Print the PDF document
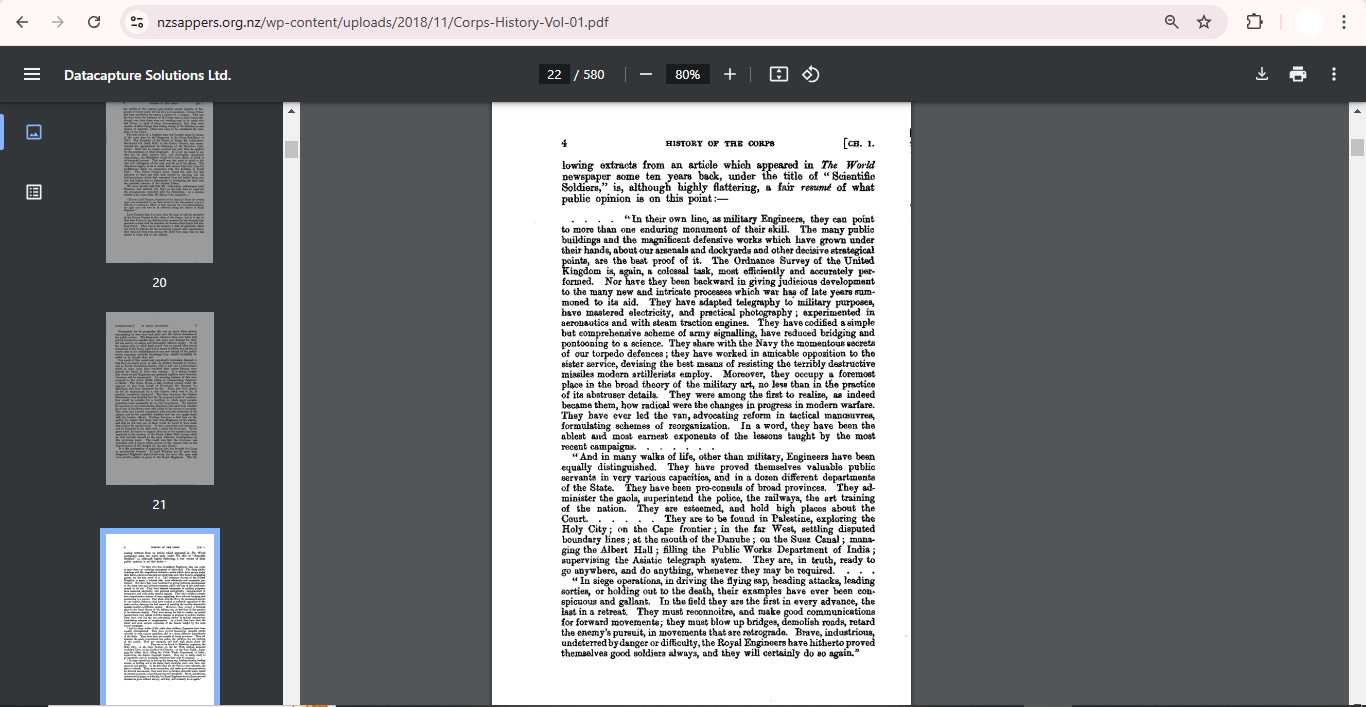 click(1298, 75)
